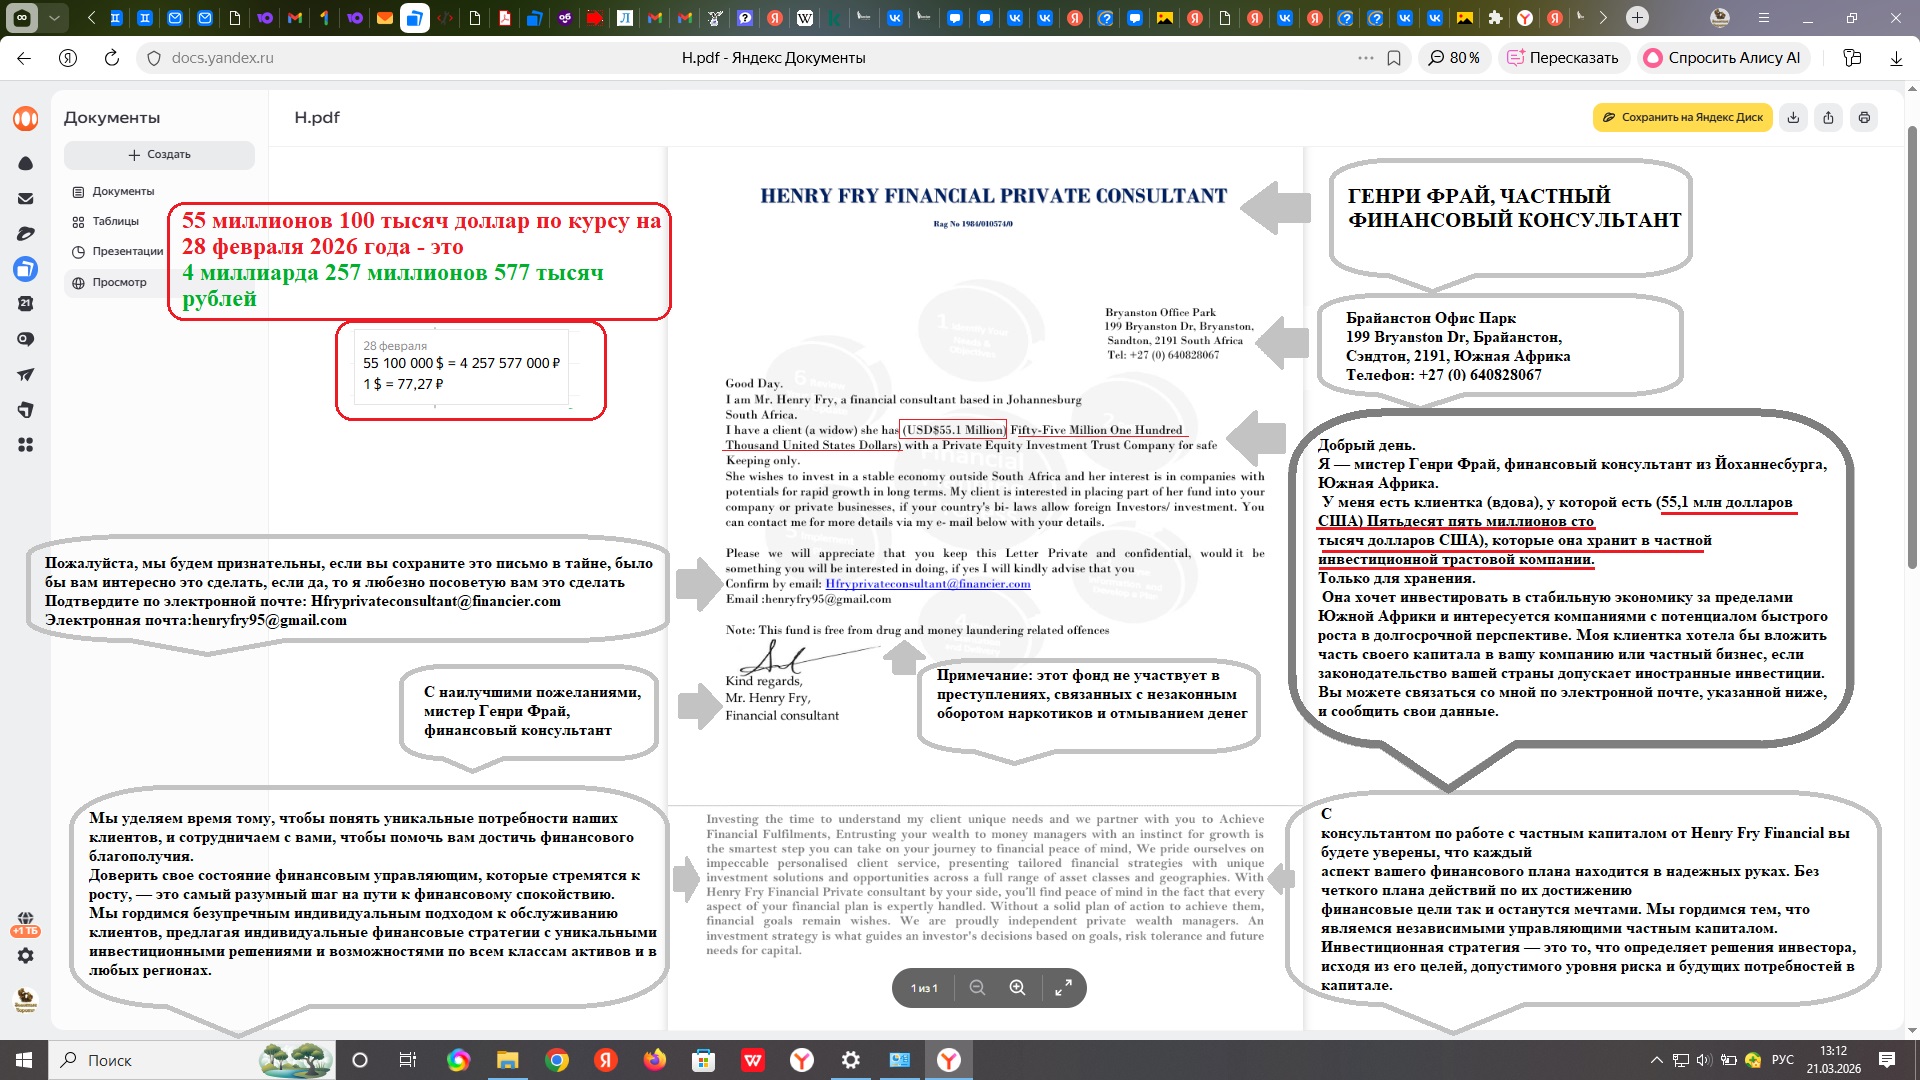Screen dimensions: 1920x1080
Task: Click the Windows taskbar Поиск search field
Action: (150, 1060)
